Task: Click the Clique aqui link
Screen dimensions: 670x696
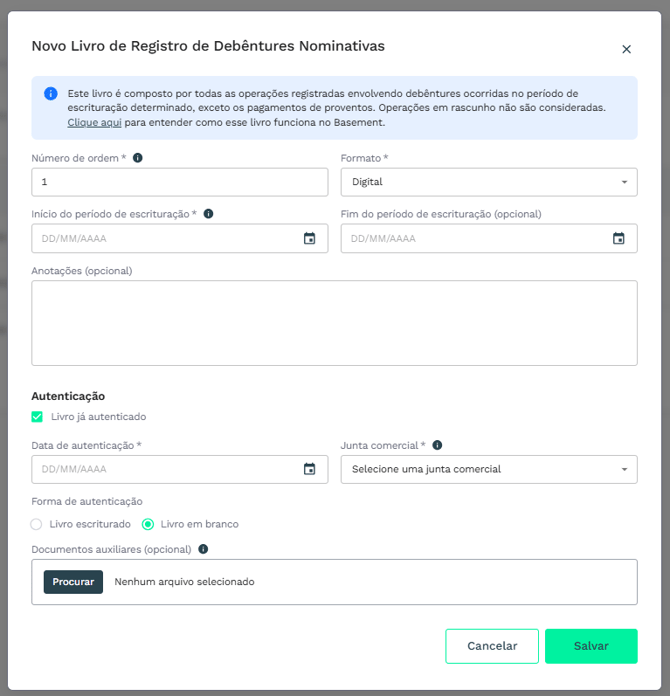Action: tap(94, 123)
